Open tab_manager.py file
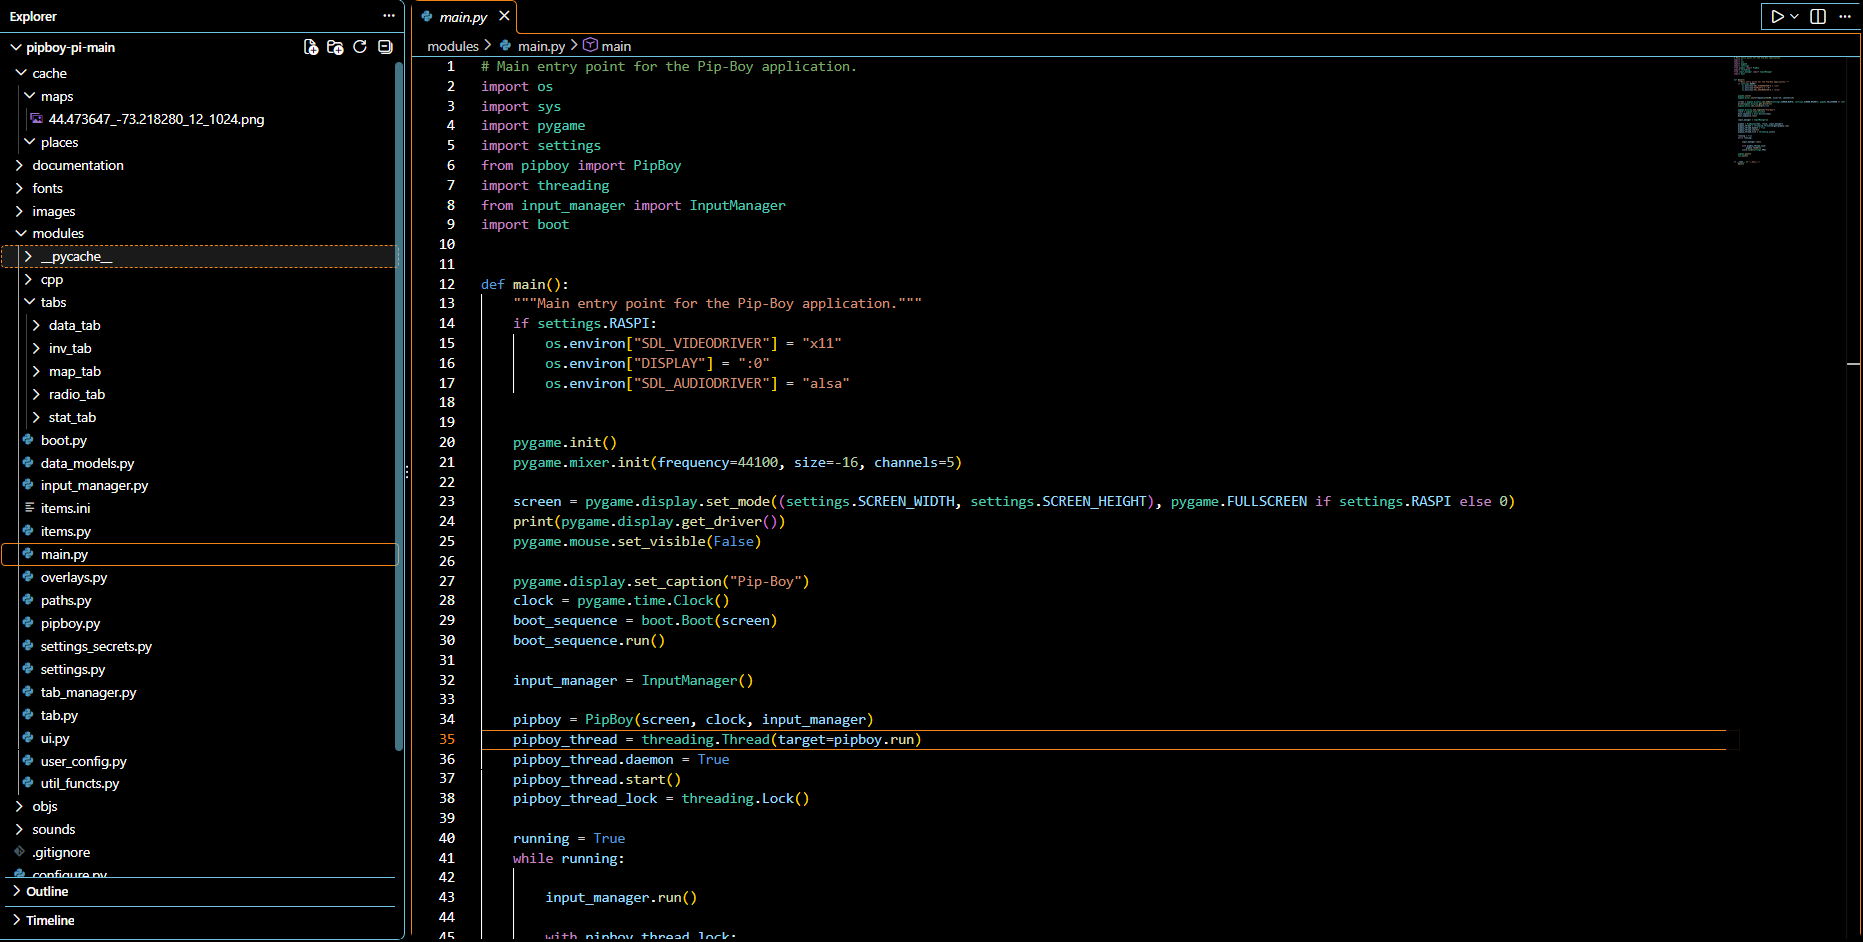Image resolution: width=1863 pixels, height=942 pixels. click(x=88, y=692)
